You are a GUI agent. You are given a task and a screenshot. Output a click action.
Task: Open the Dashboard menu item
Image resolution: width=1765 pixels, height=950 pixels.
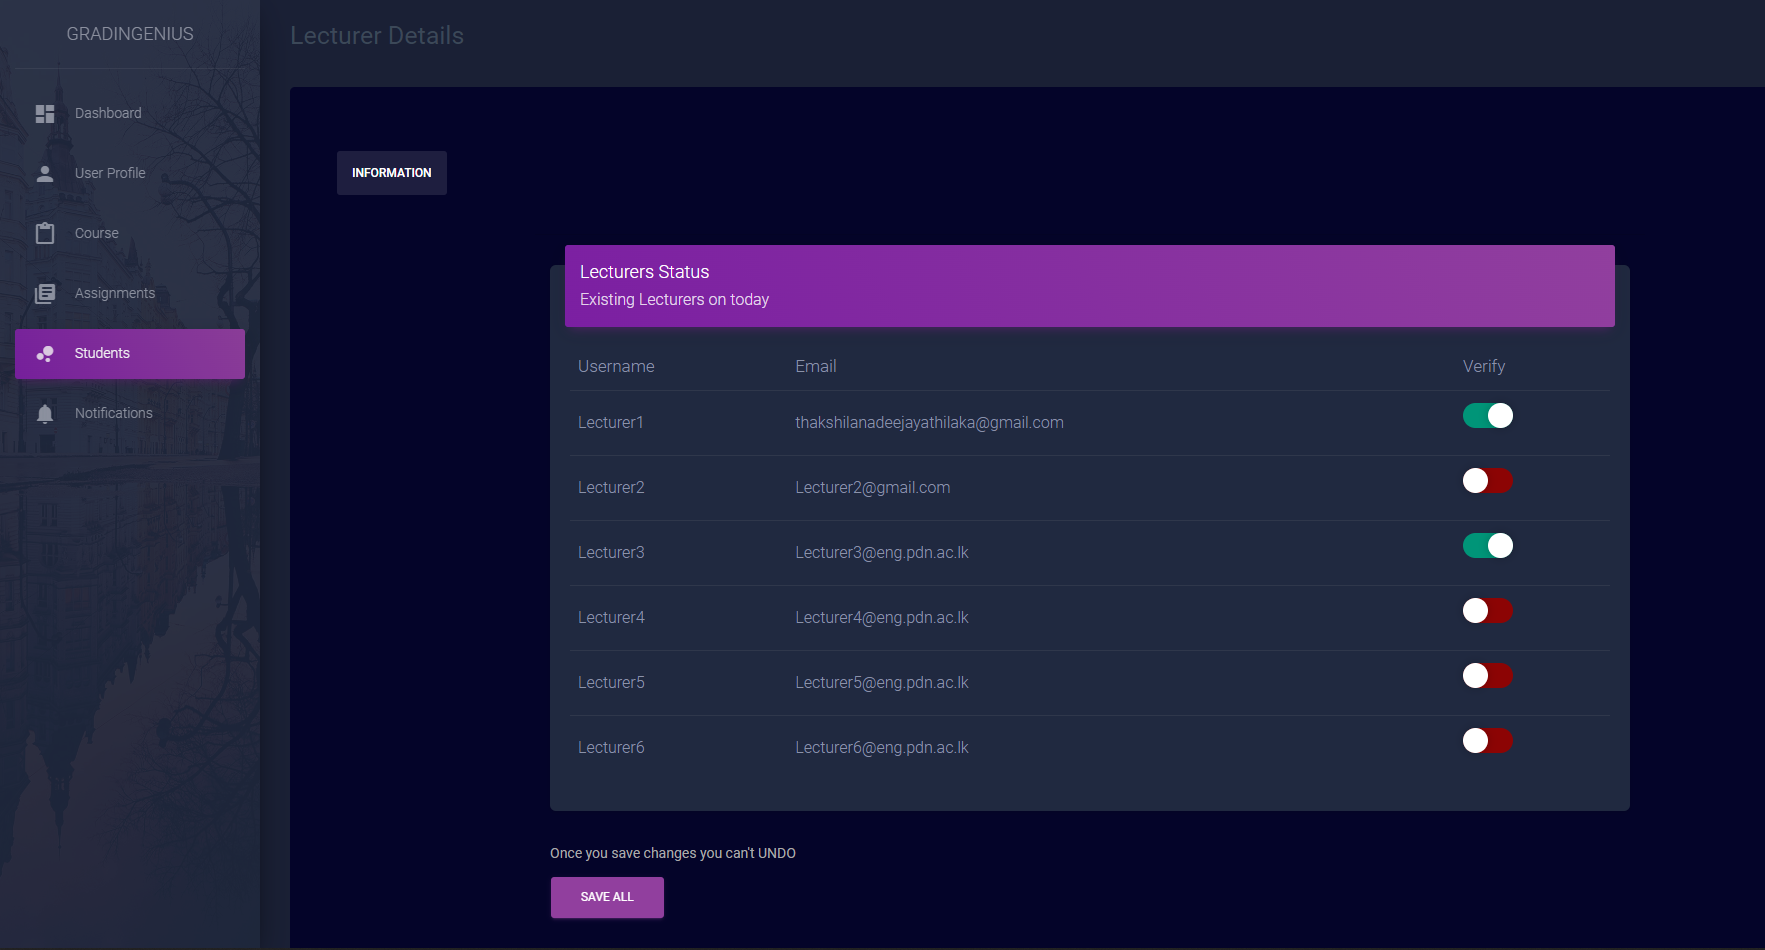[130, 114]
